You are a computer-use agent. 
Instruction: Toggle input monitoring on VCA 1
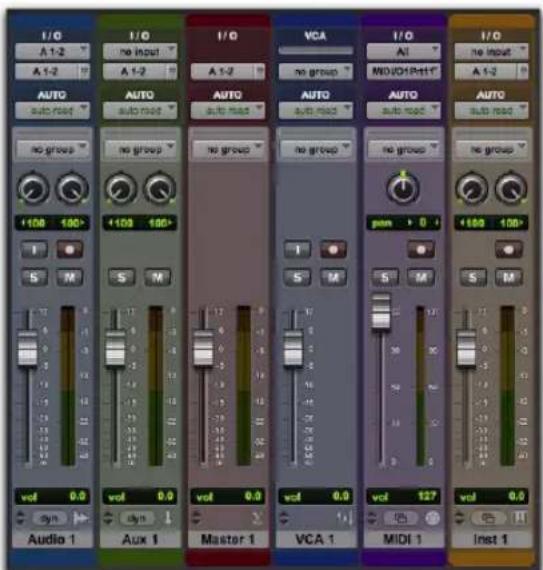coord(297,250)
